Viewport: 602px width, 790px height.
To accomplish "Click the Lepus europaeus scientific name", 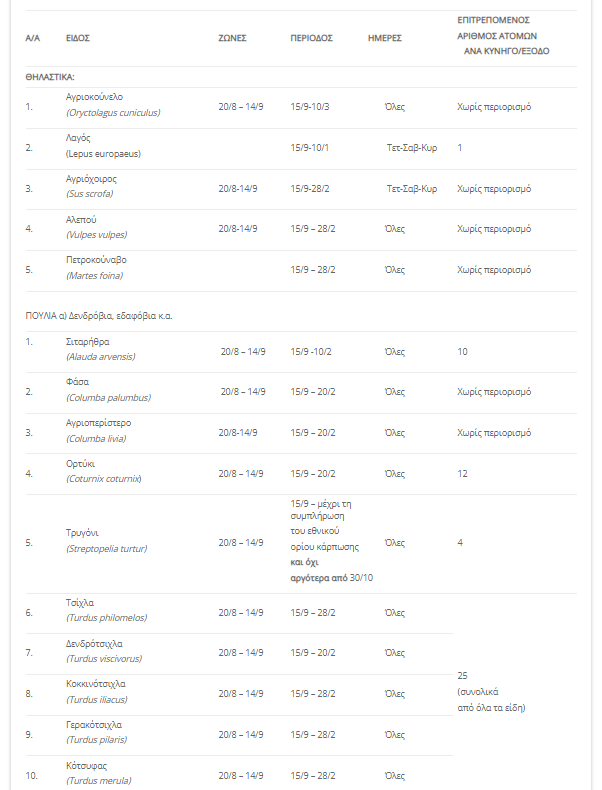I will (103, 154).
